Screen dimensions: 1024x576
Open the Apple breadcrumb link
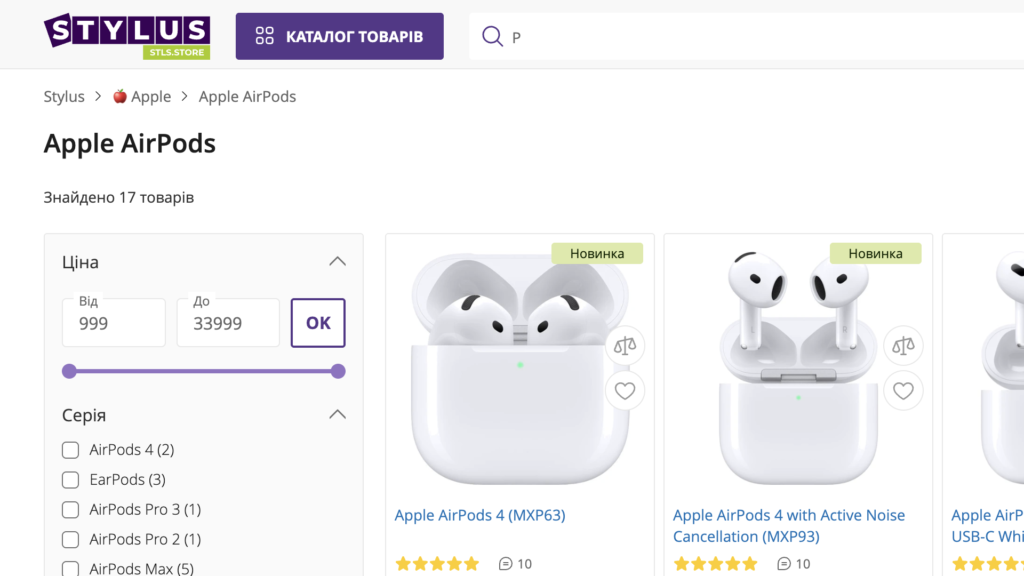pos(142,96)
